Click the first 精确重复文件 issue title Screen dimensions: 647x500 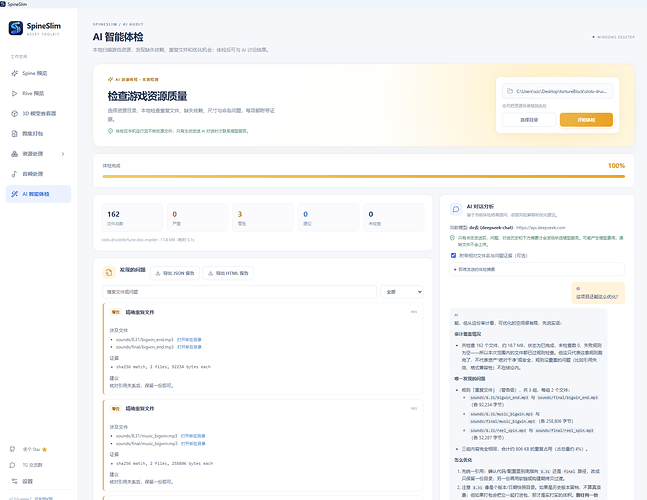[140, 312]
